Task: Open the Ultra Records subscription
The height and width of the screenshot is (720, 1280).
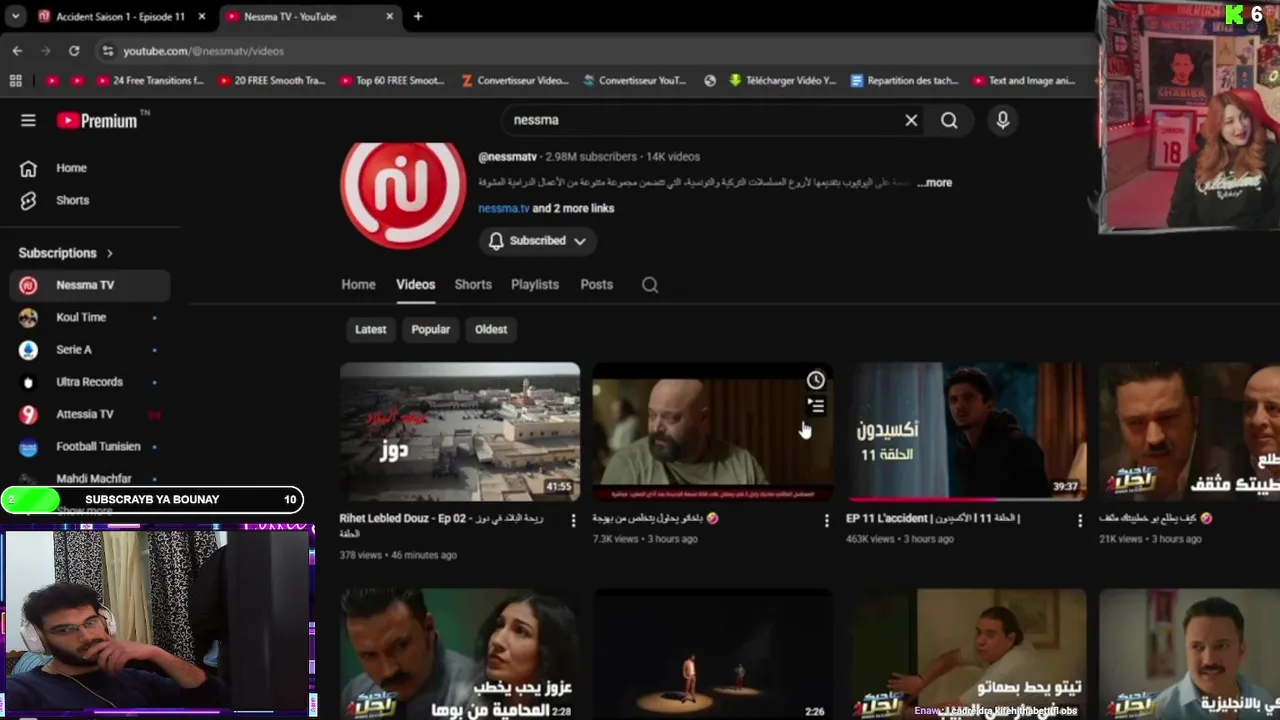Action: pyautogui.click(x=90, y=382)
